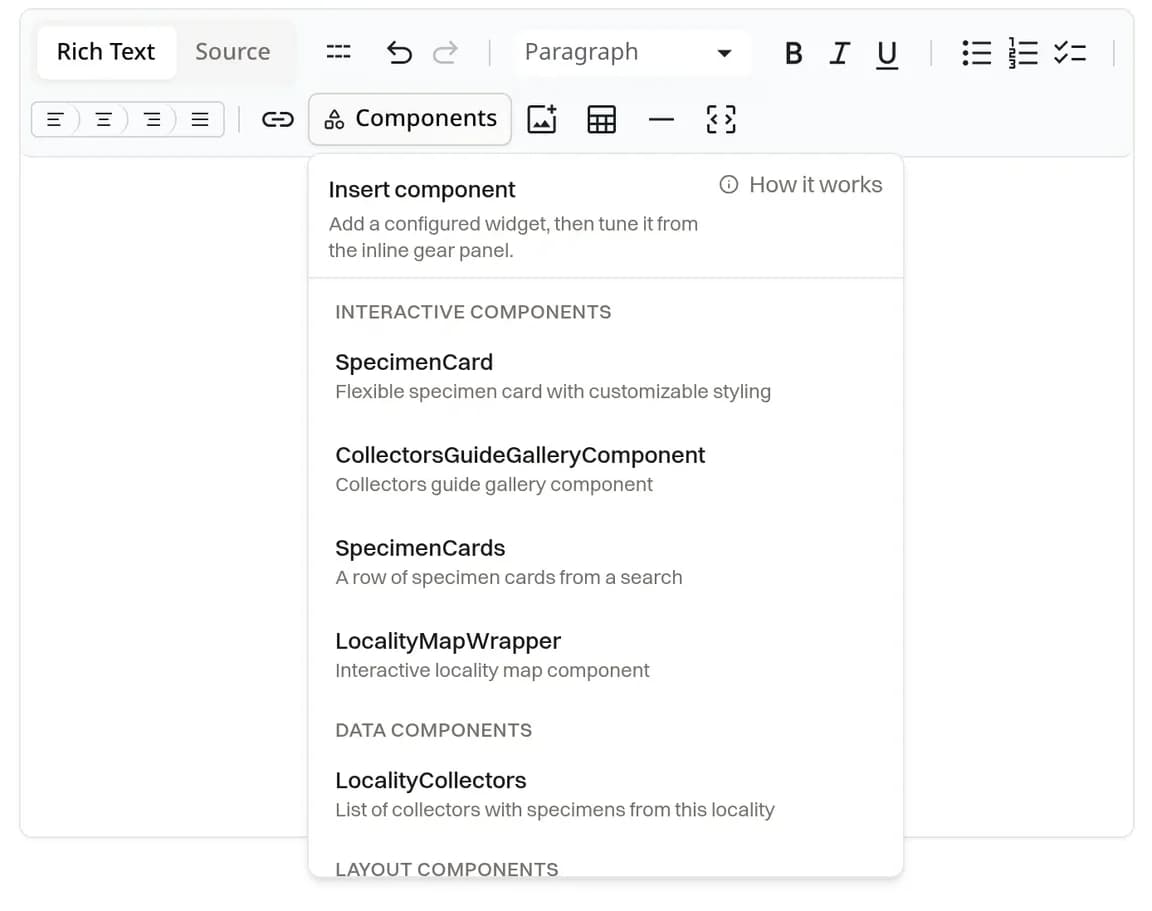Justify the text alignment
Image resolution: width=1152 pixels, height=911 pixels.
[x=200, y=119]
